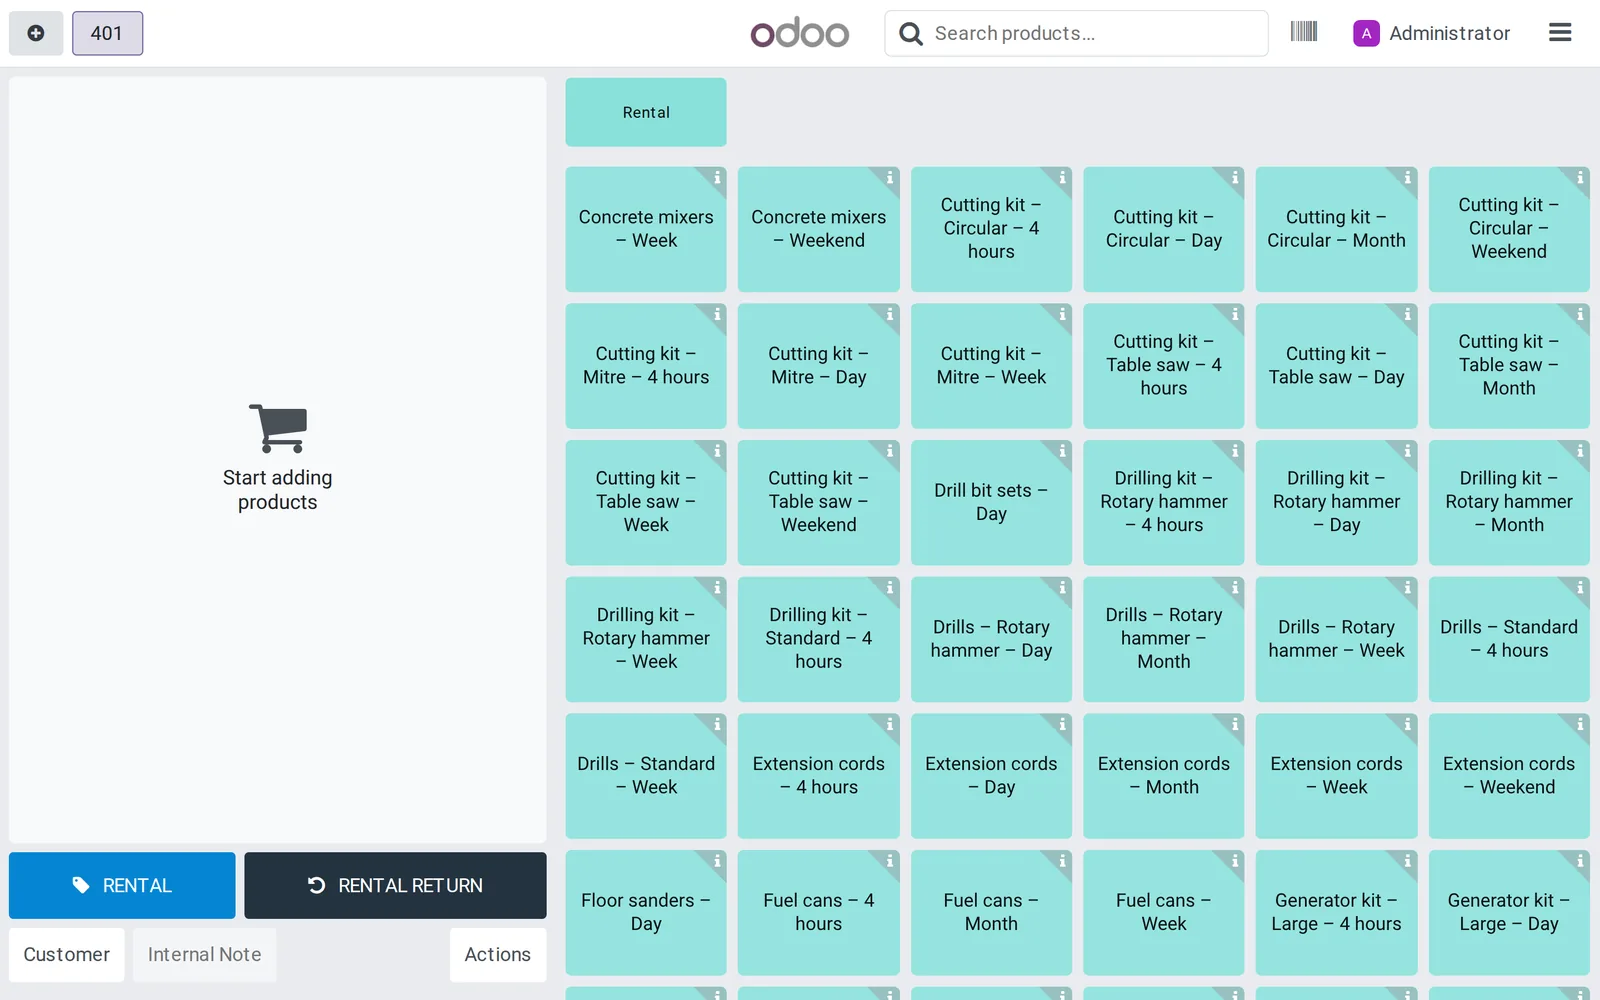Add Cutting kit – Circular – 4 hours
Viewport: 1600px width, 1000px height.
tap(991, 229)
